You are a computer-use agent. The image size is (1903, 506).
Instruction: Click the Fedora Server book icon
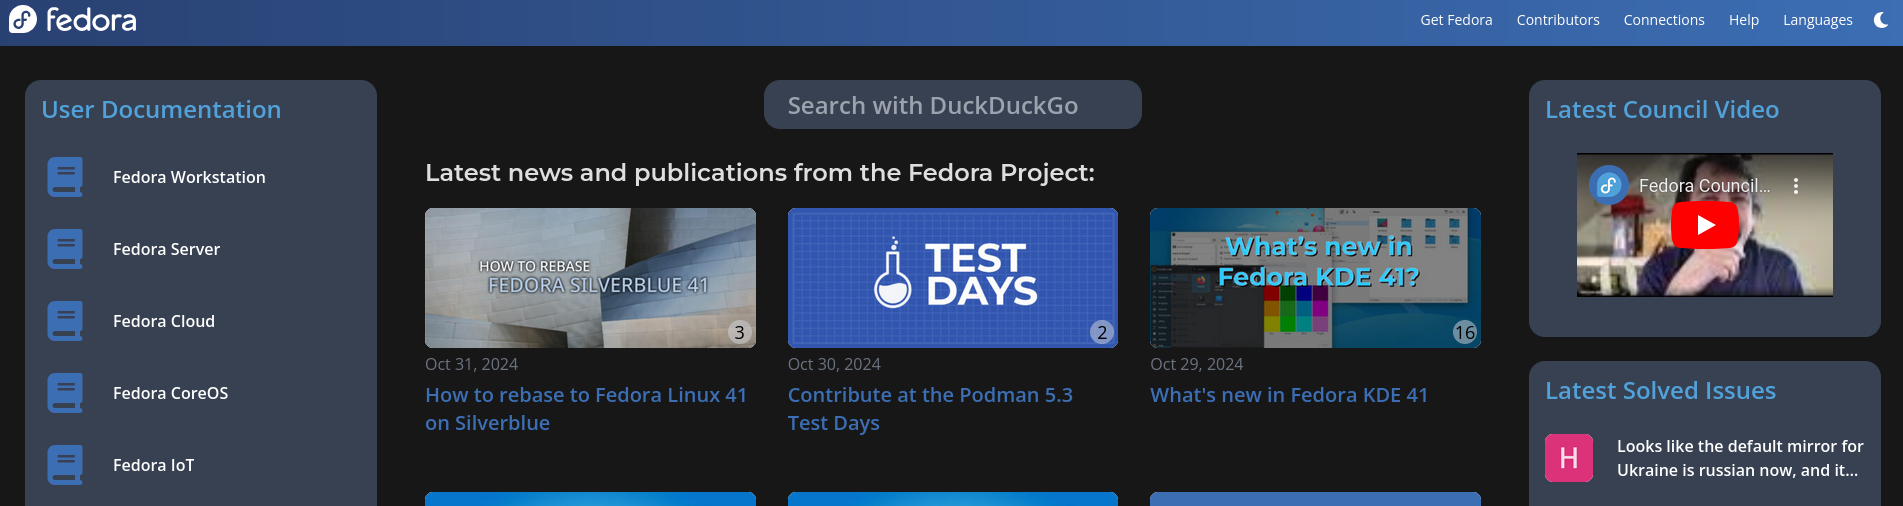[x=65, y=249]
